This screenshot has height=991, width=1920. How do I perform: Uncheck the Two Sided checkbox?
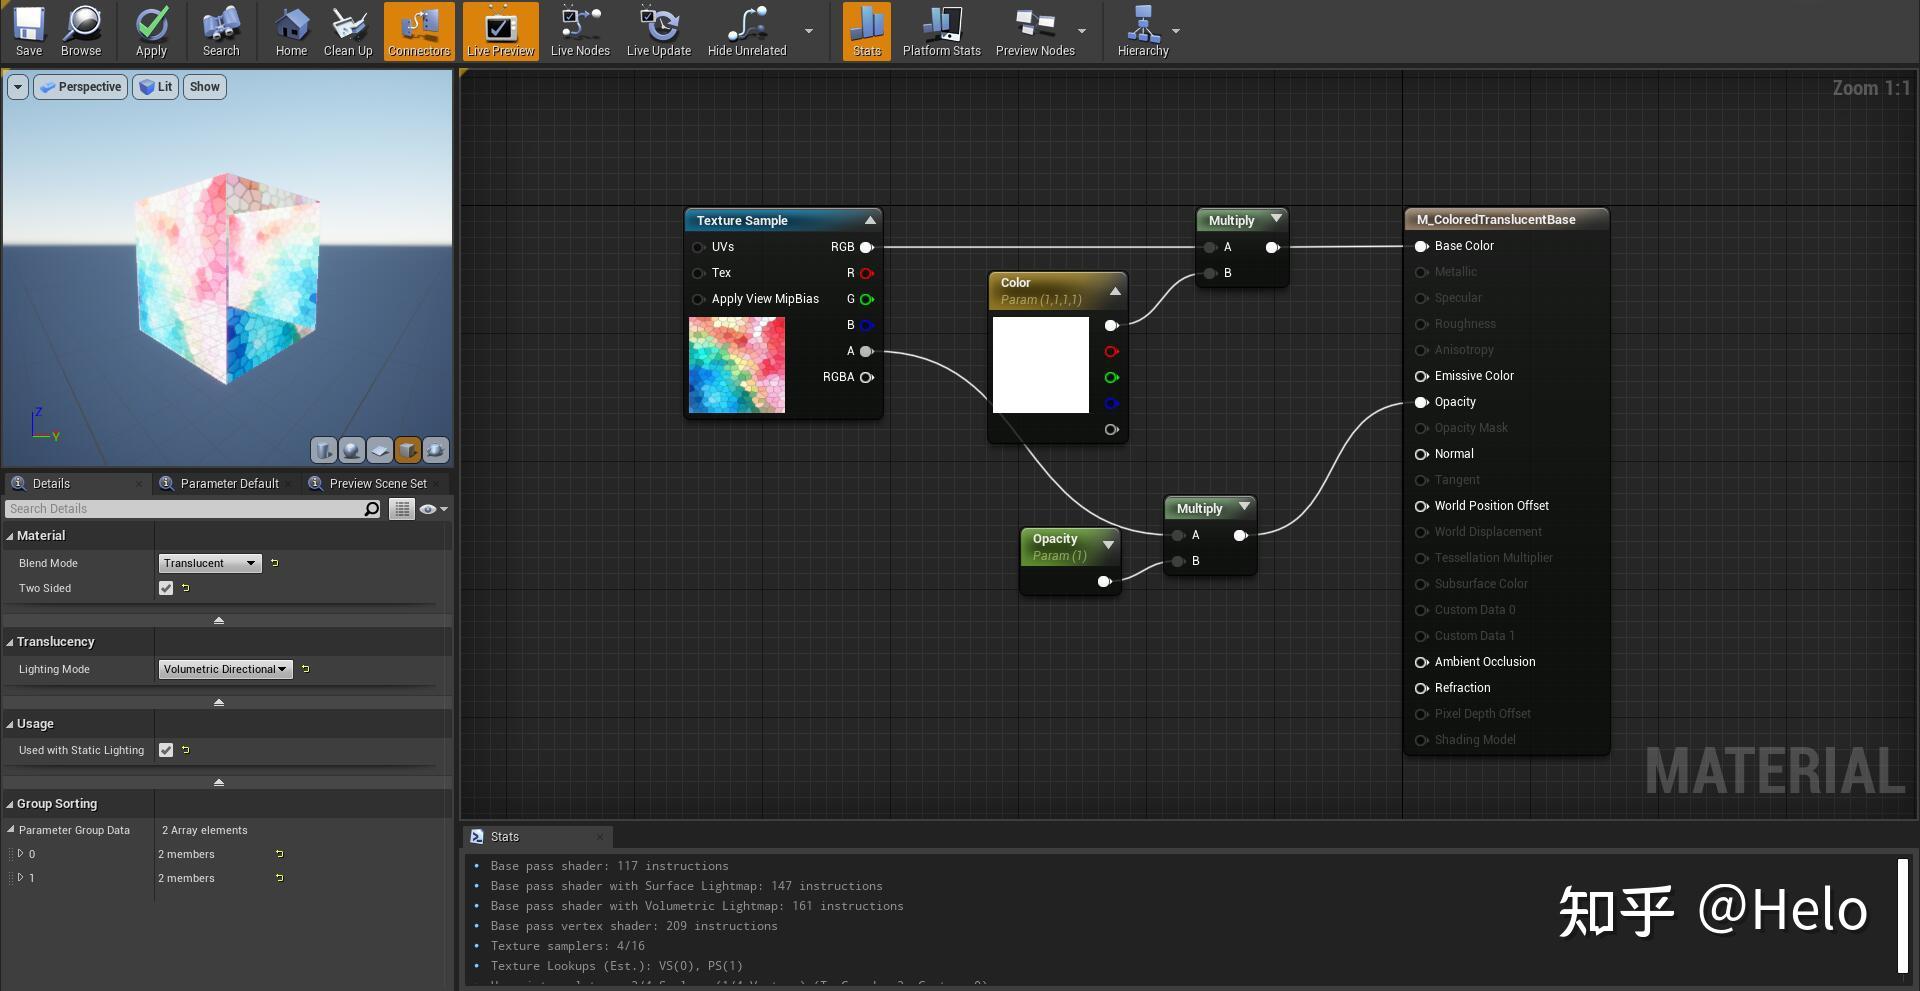166,588
